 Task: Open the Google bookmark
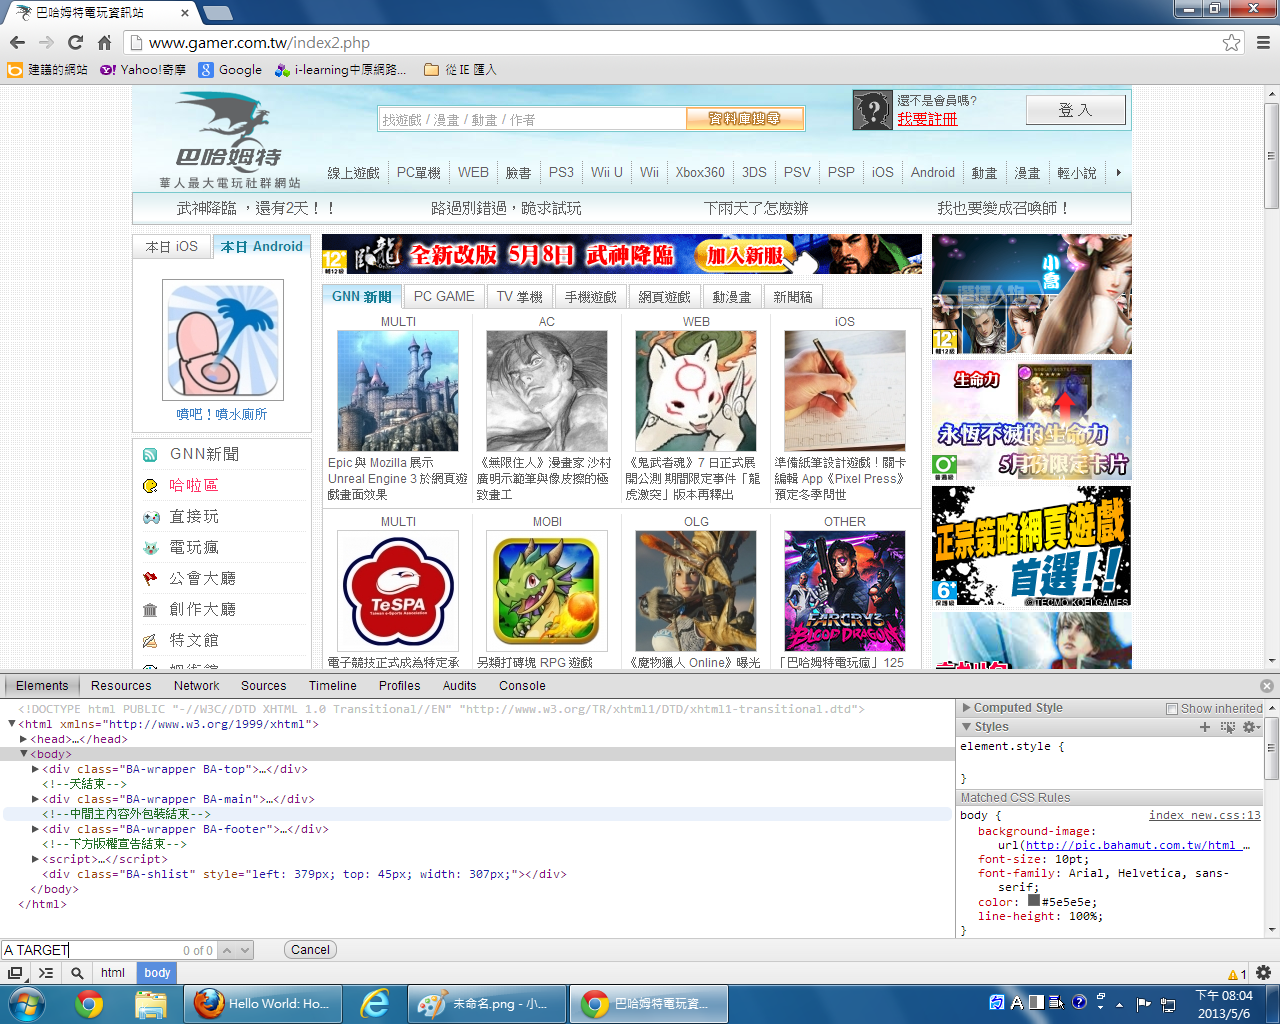tap(230, 69)
